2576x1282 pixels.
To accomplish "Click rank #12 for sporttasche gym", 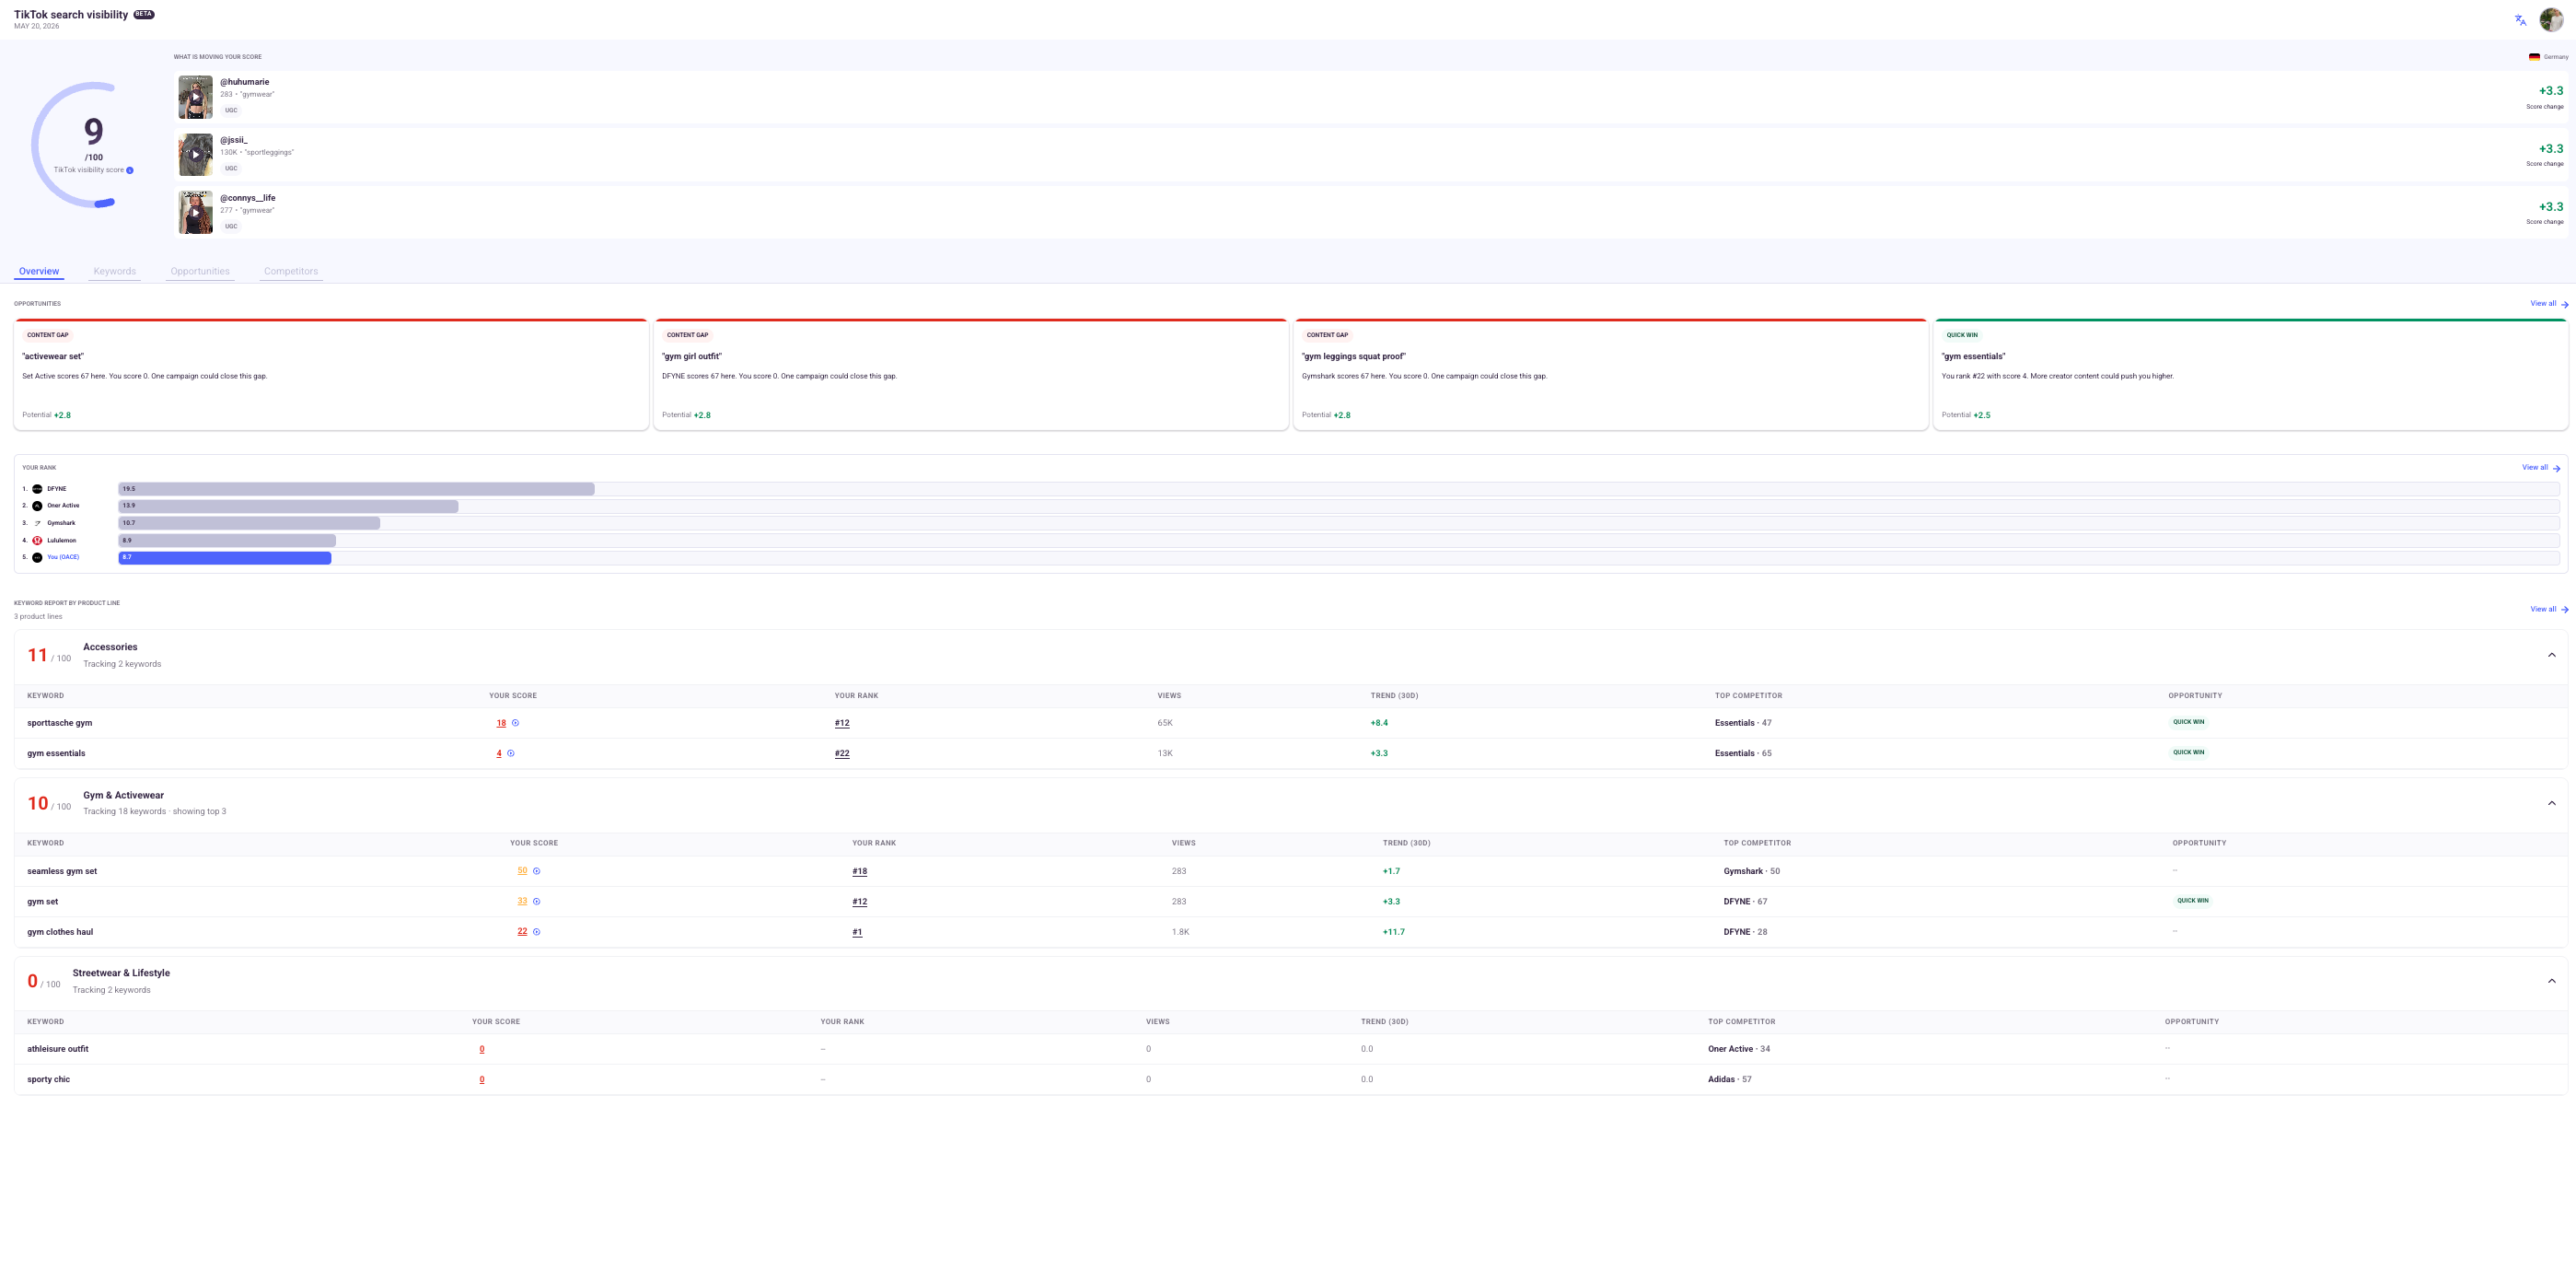I will (x=842, y=723).
